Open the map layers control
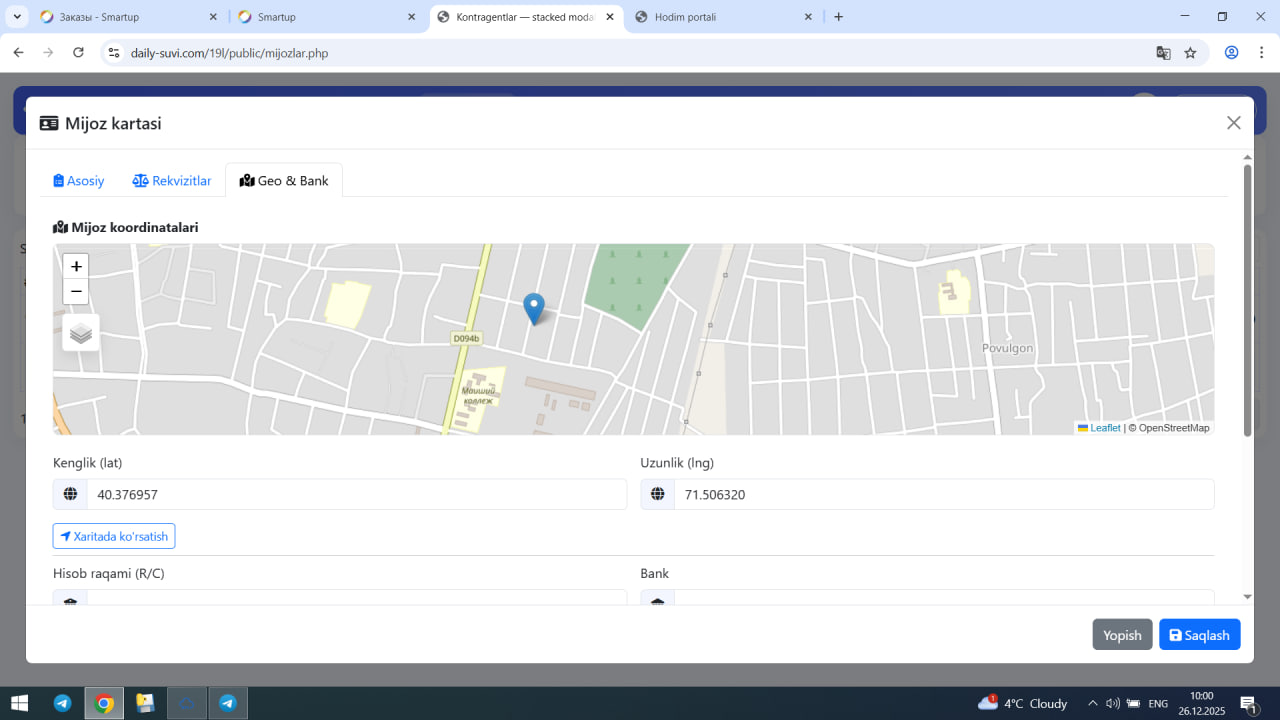 tap(81, 333)
